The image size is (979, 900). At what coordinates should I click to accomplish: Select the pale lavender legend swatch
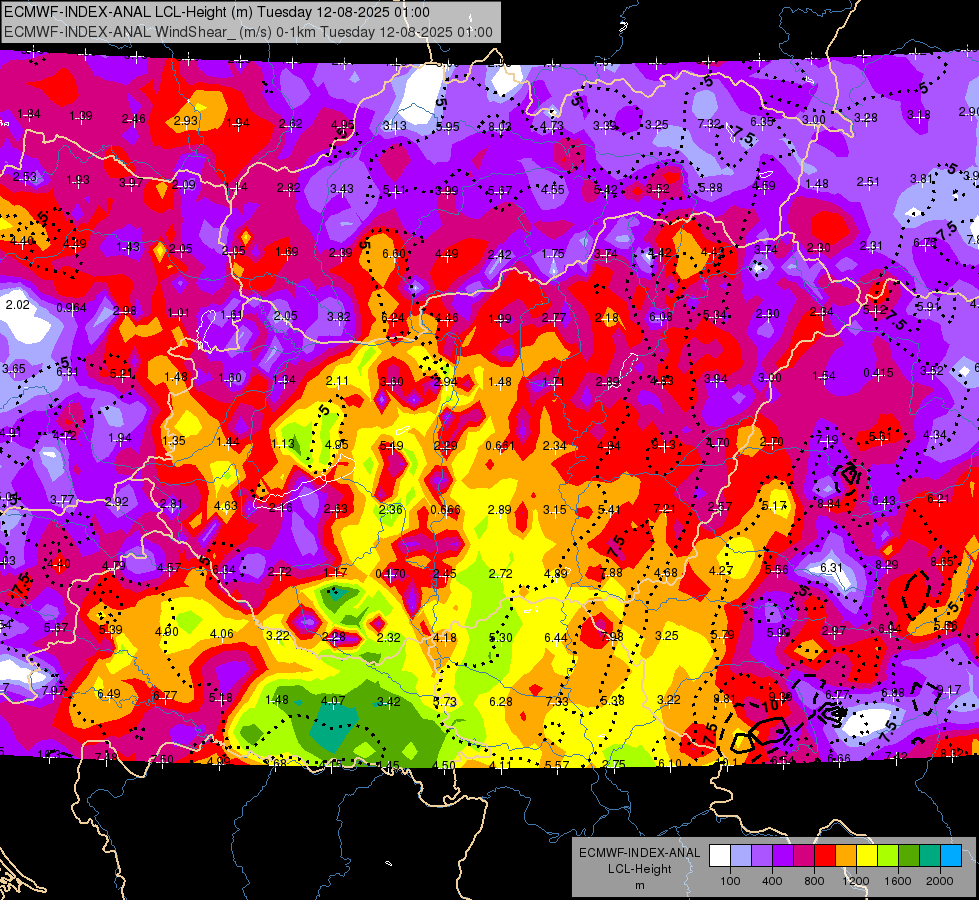coord(741,856)
